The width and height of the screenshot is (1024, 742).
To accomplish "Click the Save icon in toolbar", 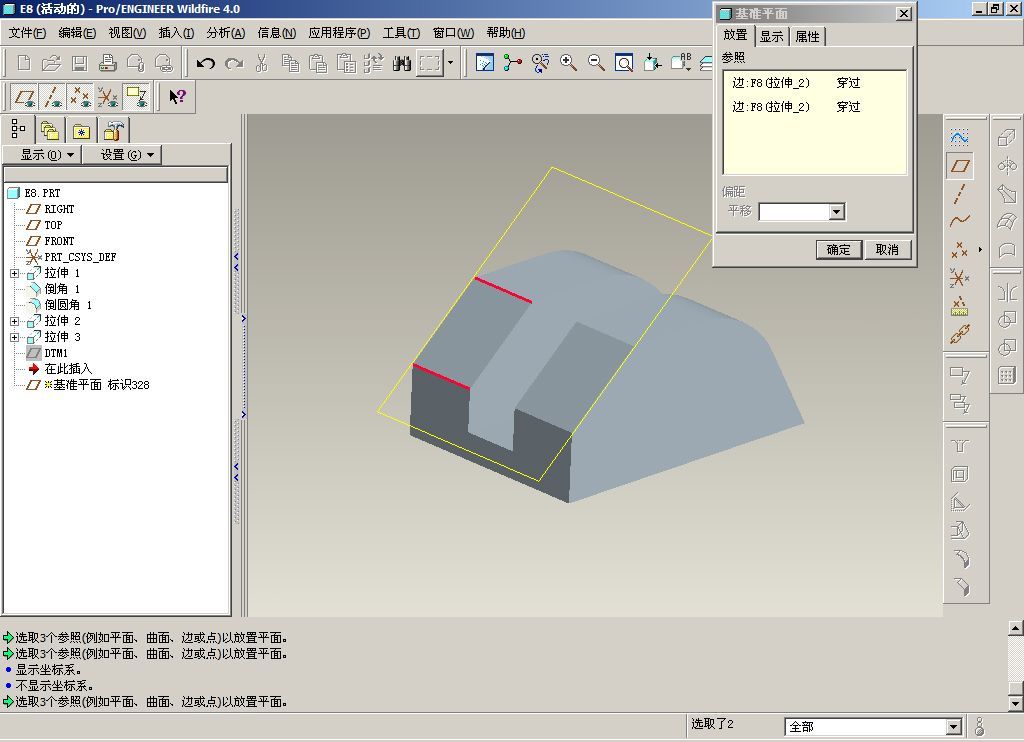I will click(x=79, y=63).
